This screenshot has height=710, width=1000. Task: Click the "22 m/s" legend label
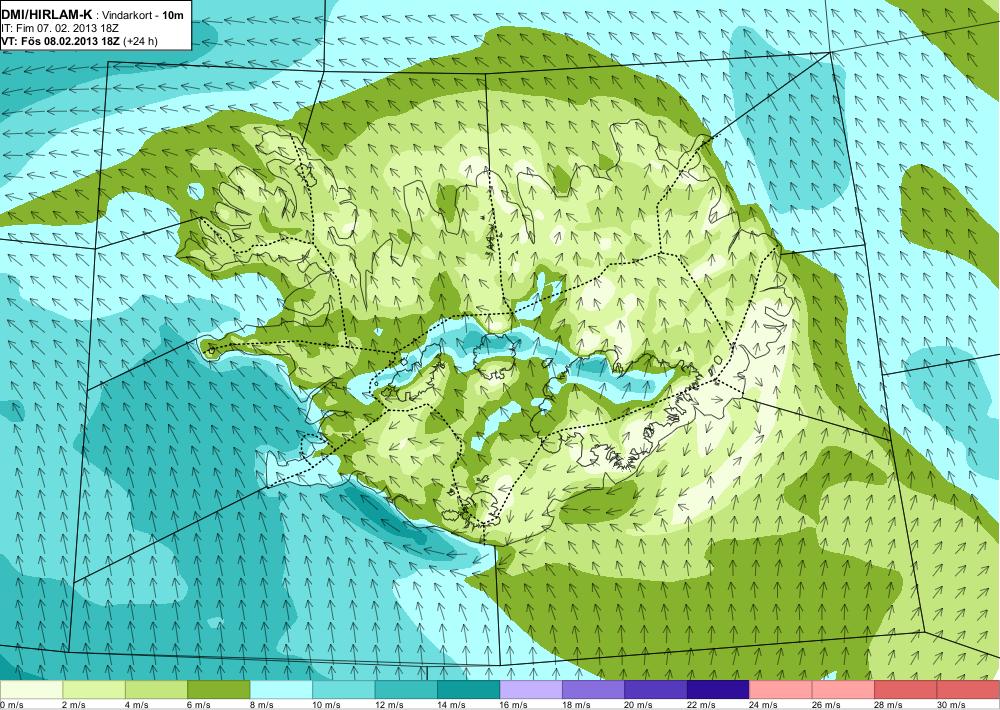702,705
